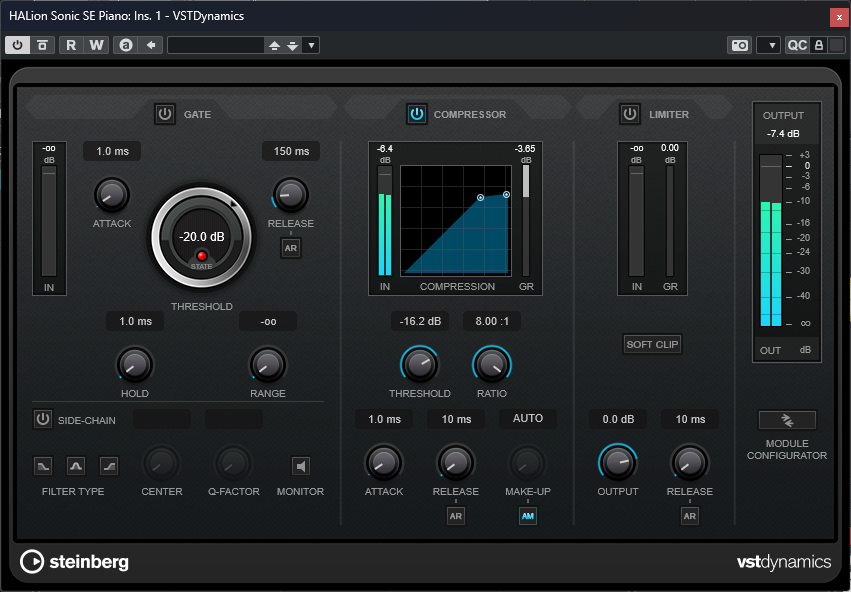
Task: Toggle the quick controls lock icon
Action: [x=818, y=45]
